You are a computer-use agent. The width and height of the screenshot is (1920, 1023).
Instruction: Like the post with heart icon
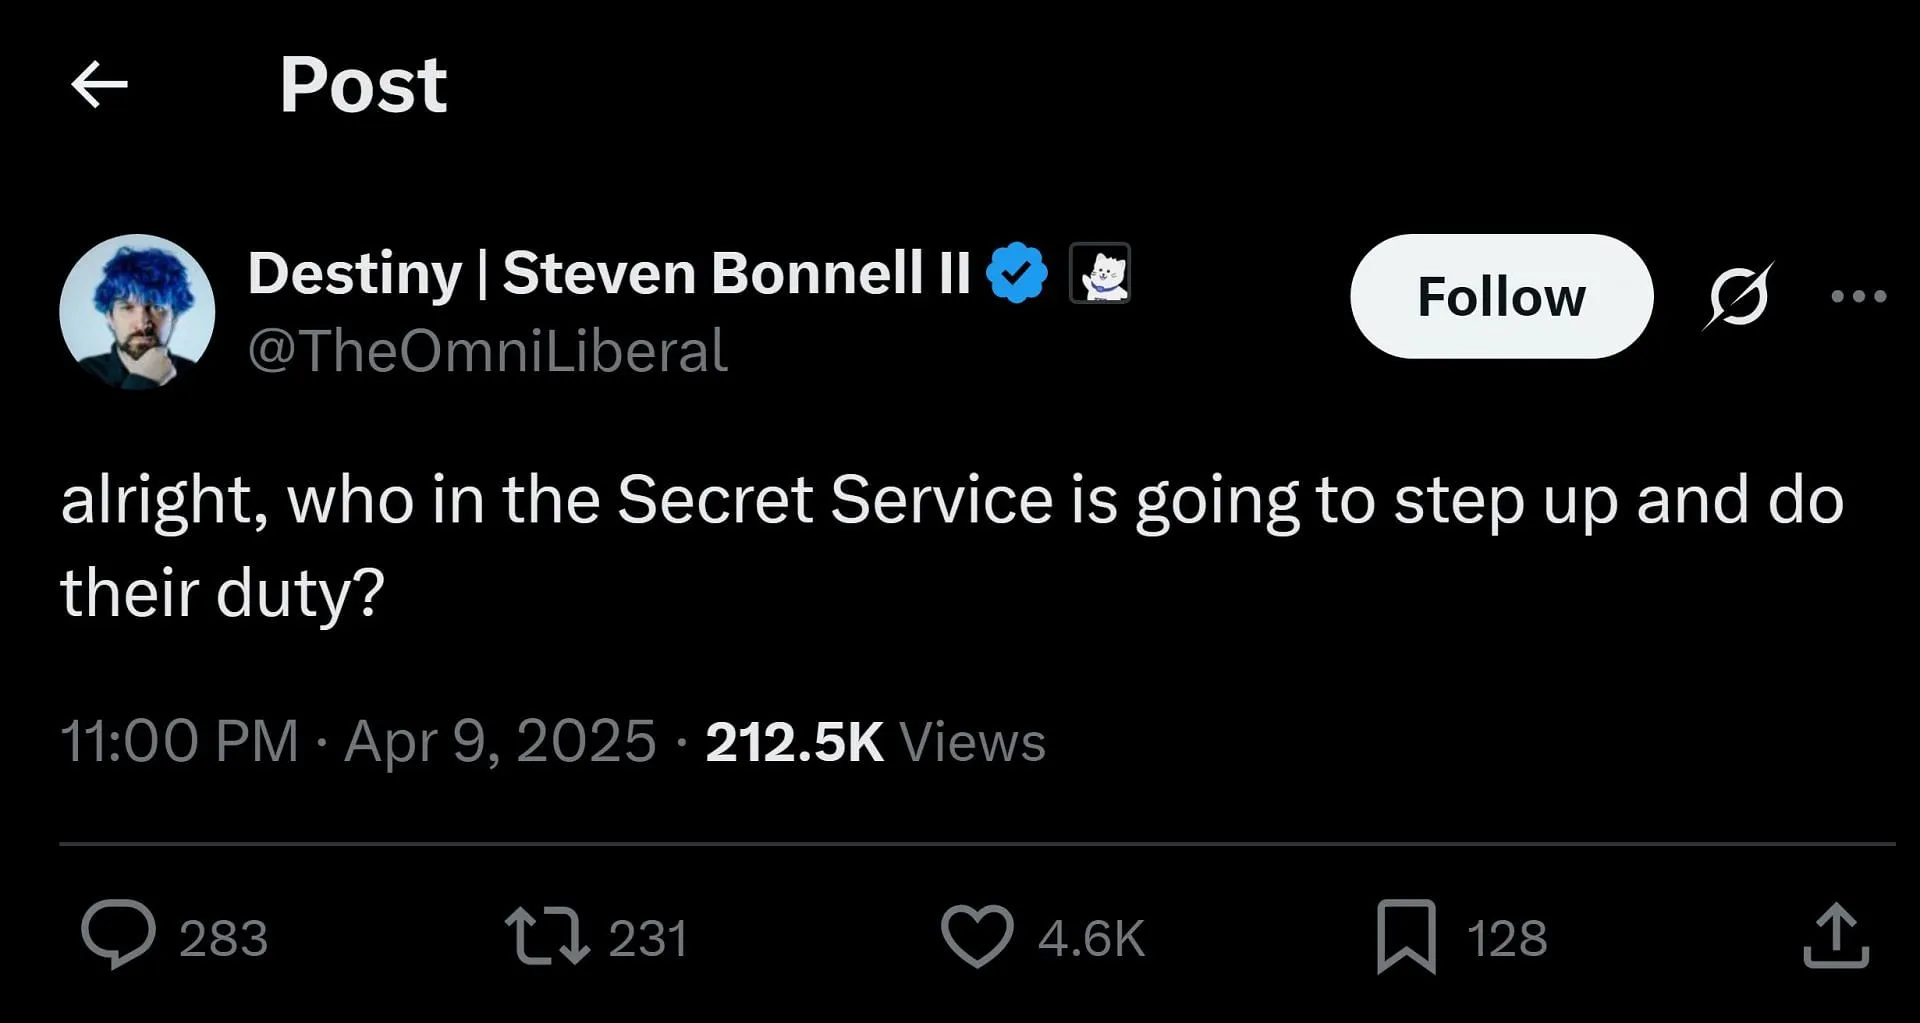pos(977,936)
